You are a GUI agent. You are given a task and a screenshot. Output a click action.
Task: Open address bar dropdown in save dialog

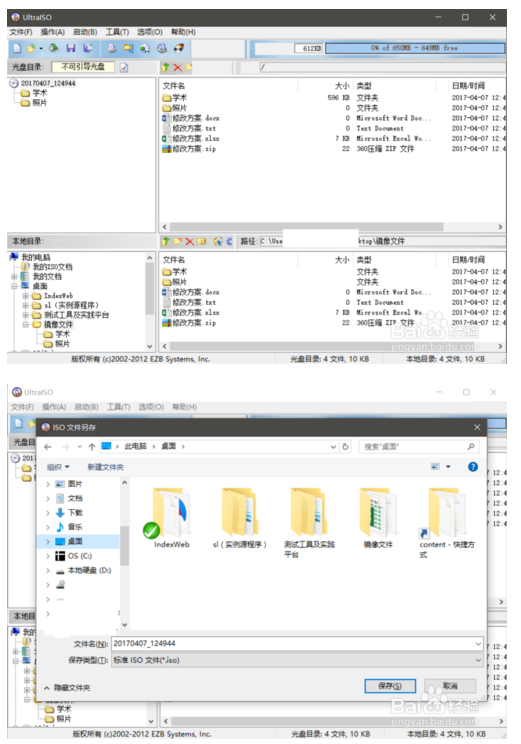[x=333, y=446]
